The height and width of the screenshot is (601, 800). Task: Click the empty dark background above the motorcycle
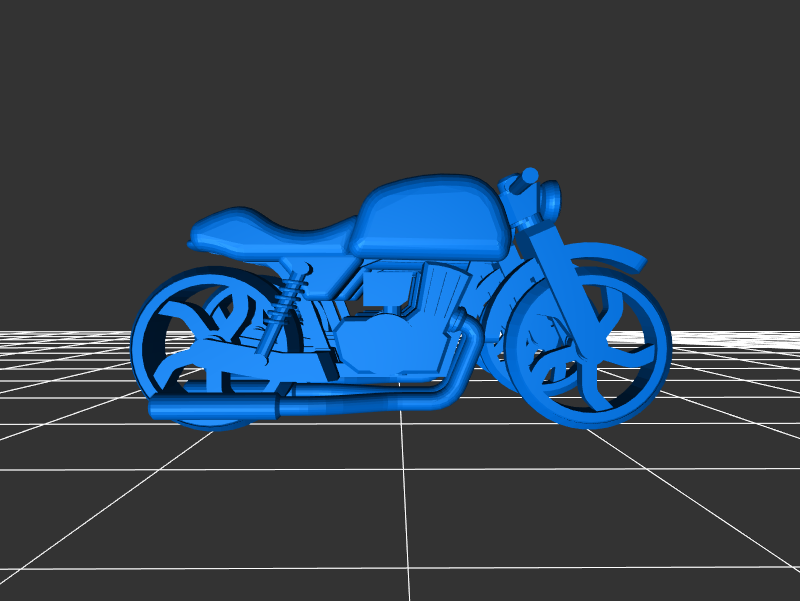pos(400,80)
